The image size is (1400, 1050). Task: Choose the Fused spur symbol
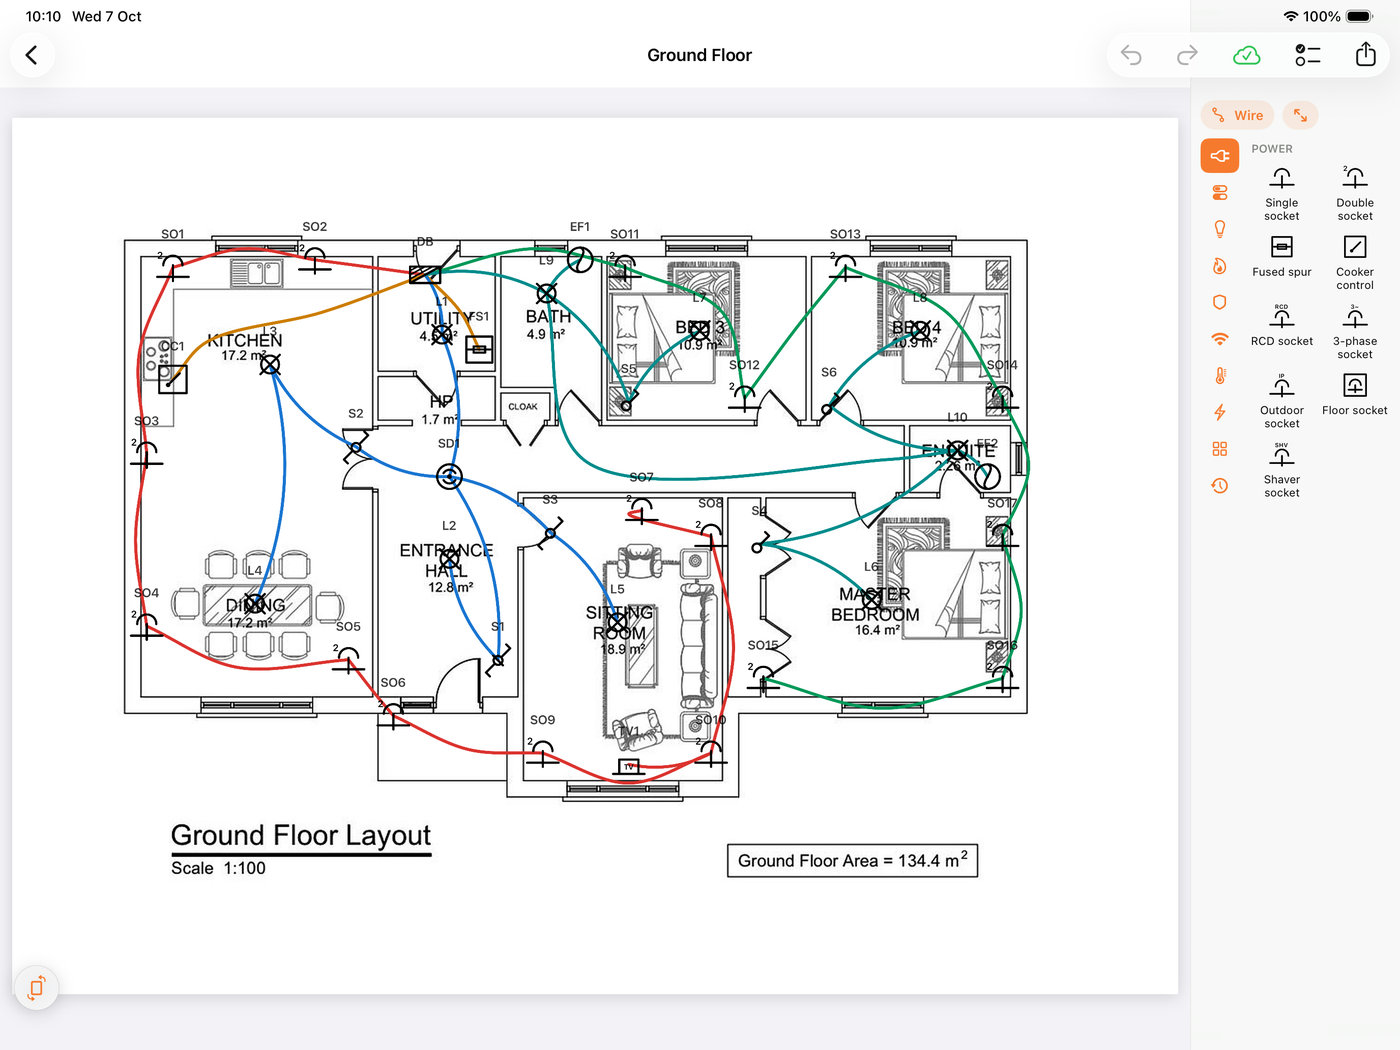pyautogui.click(x=1281, y=256)
